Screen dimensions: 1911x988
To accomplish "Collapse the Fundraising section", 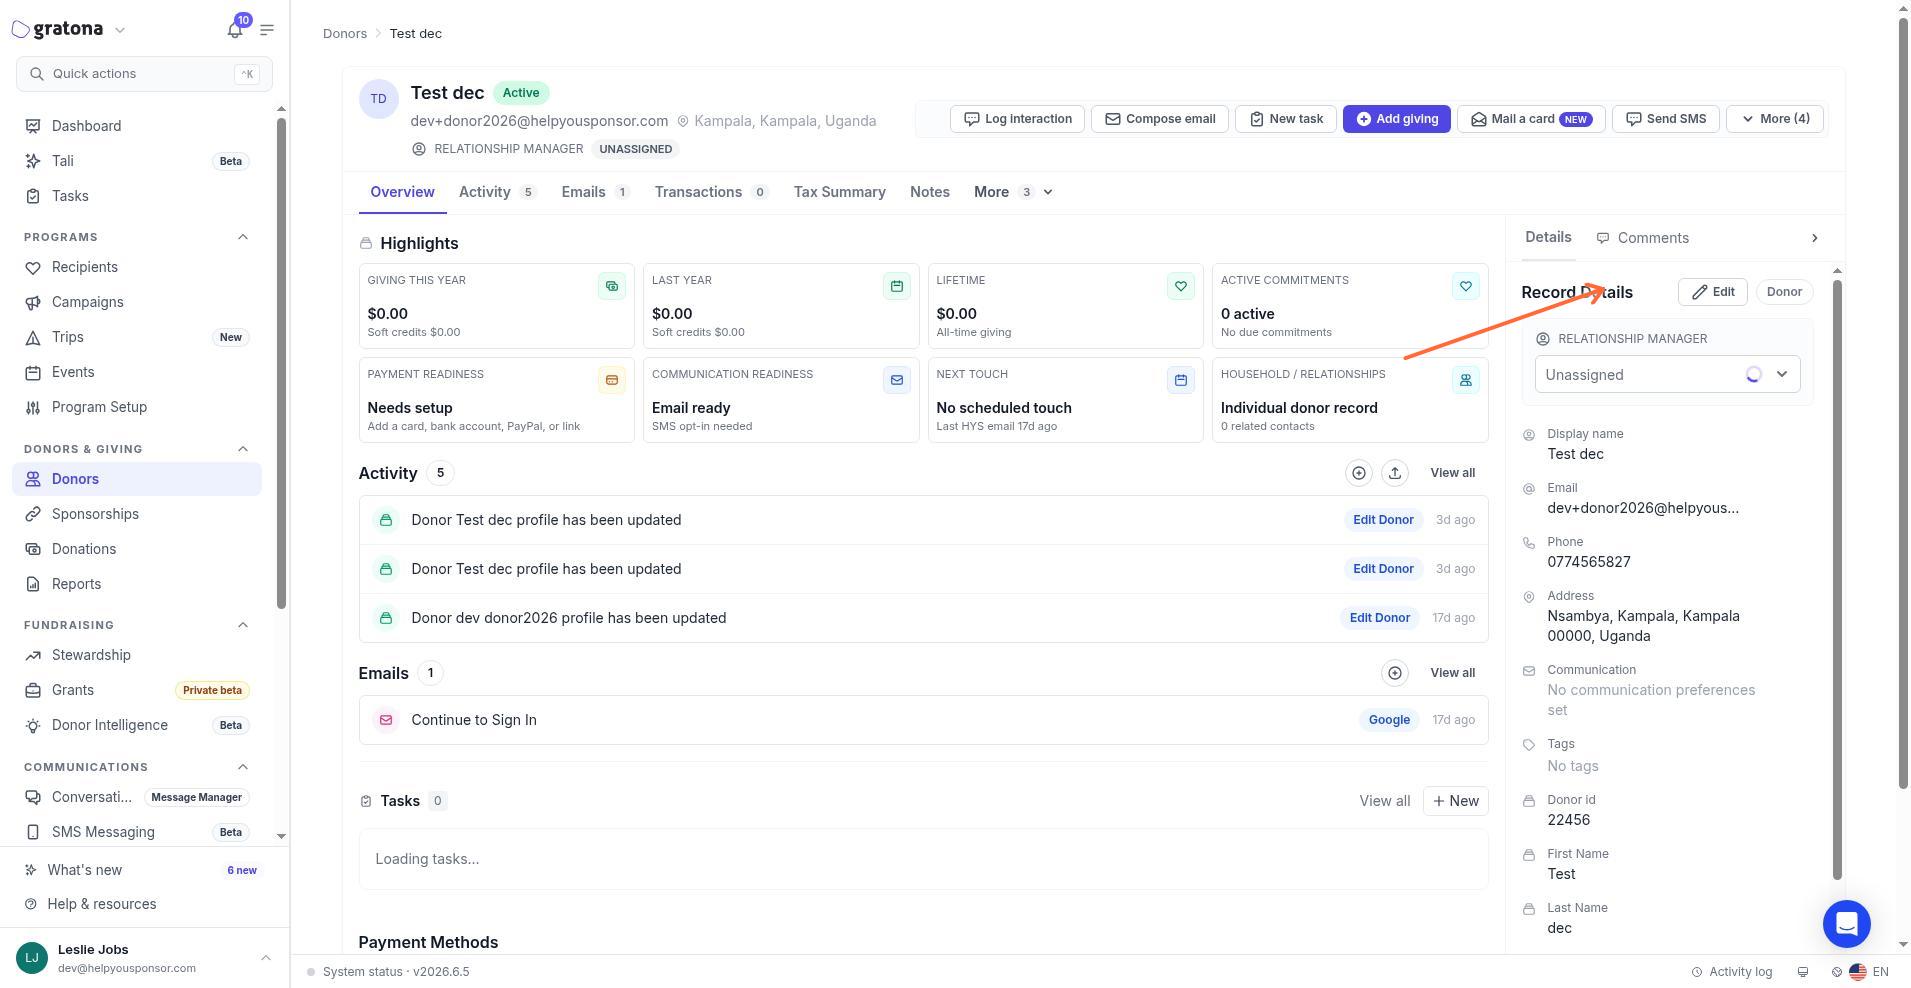I will coord(243,625).
